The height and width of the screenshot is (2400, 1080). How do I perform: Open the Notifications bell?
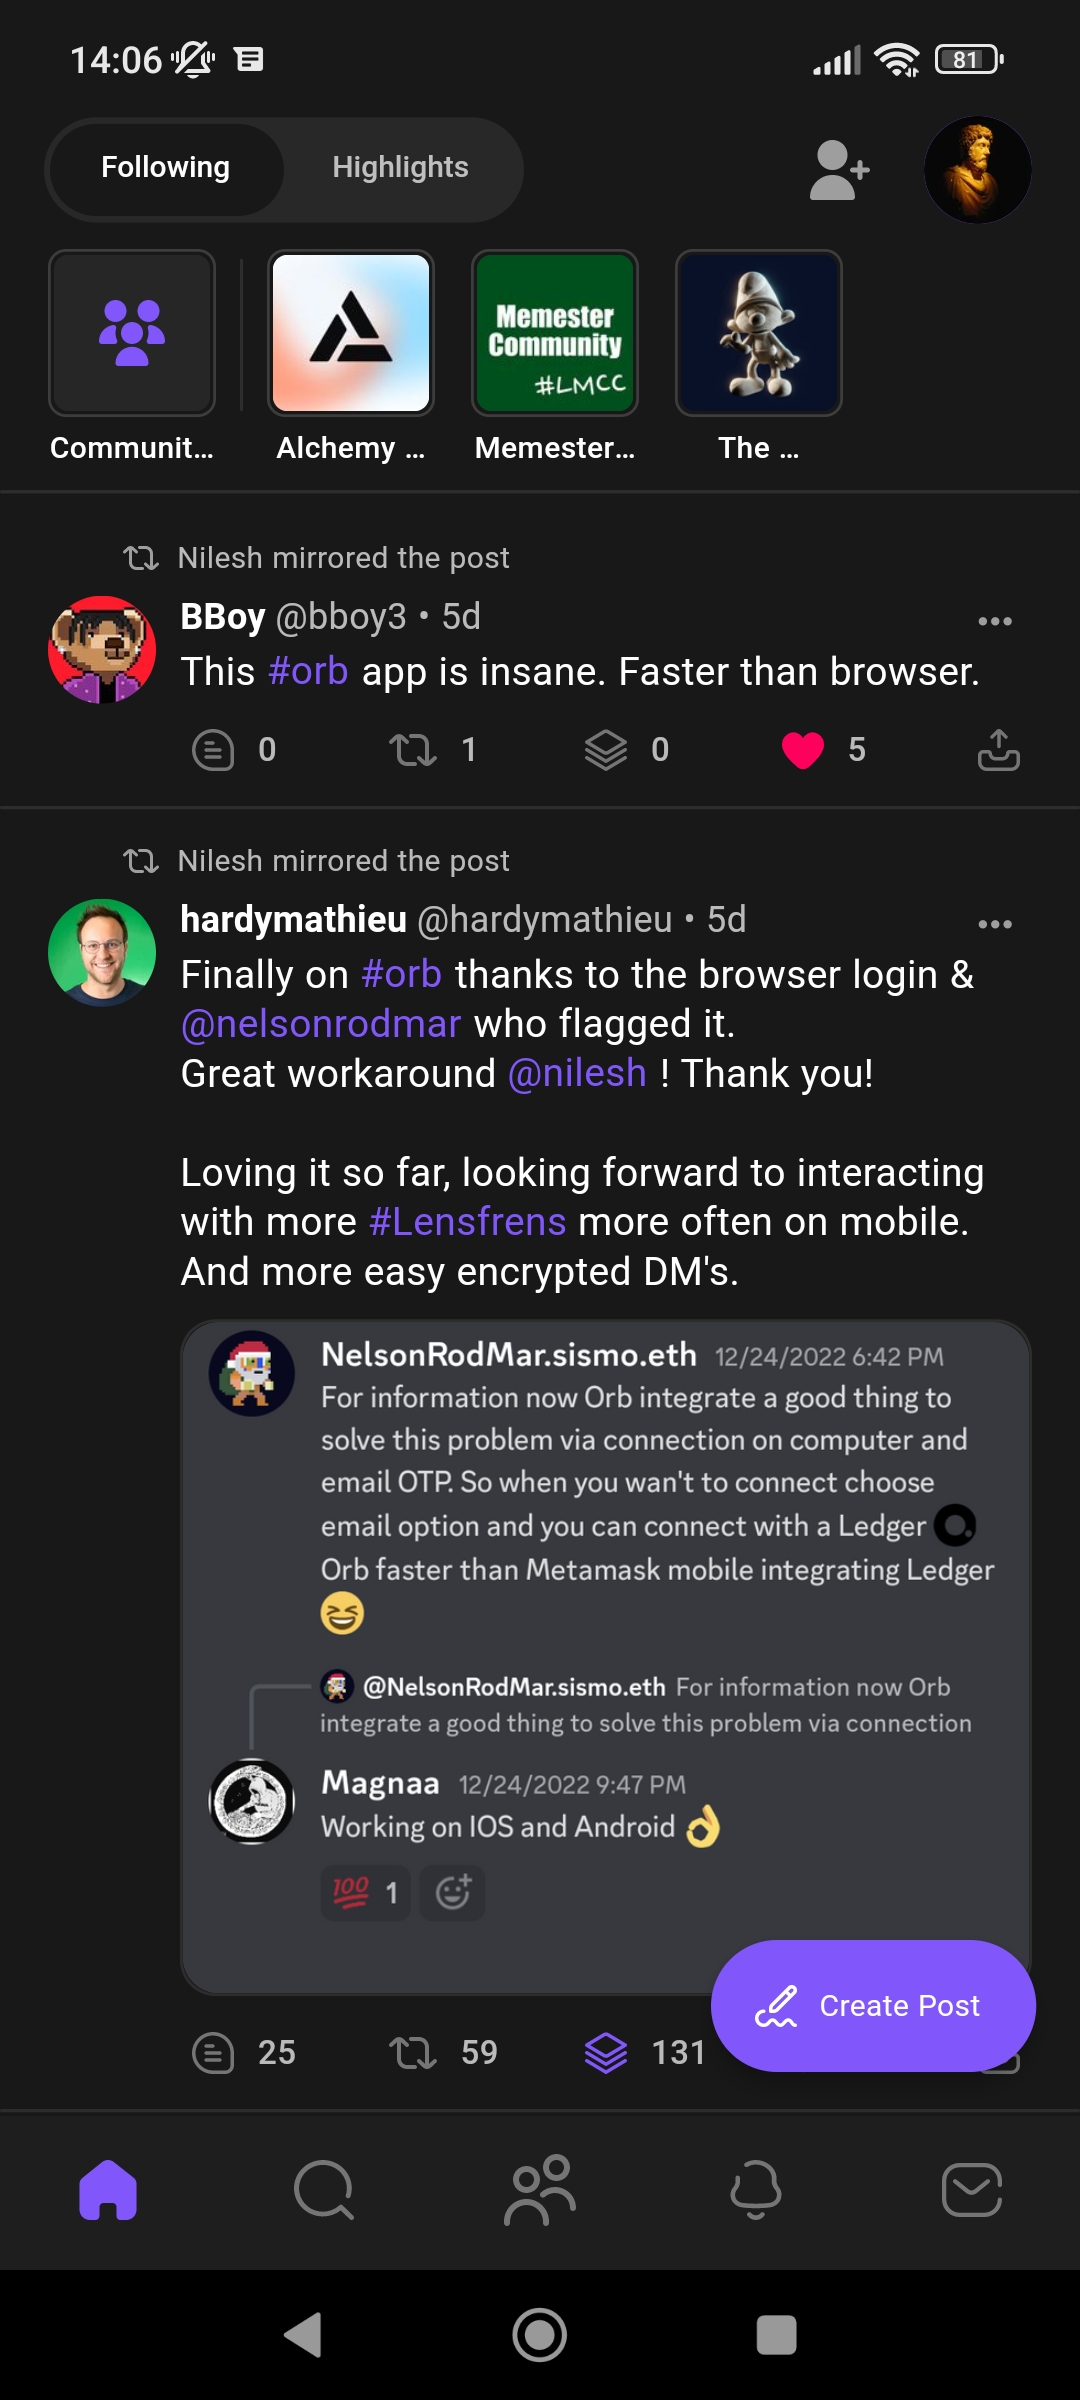coord(756,2190)
